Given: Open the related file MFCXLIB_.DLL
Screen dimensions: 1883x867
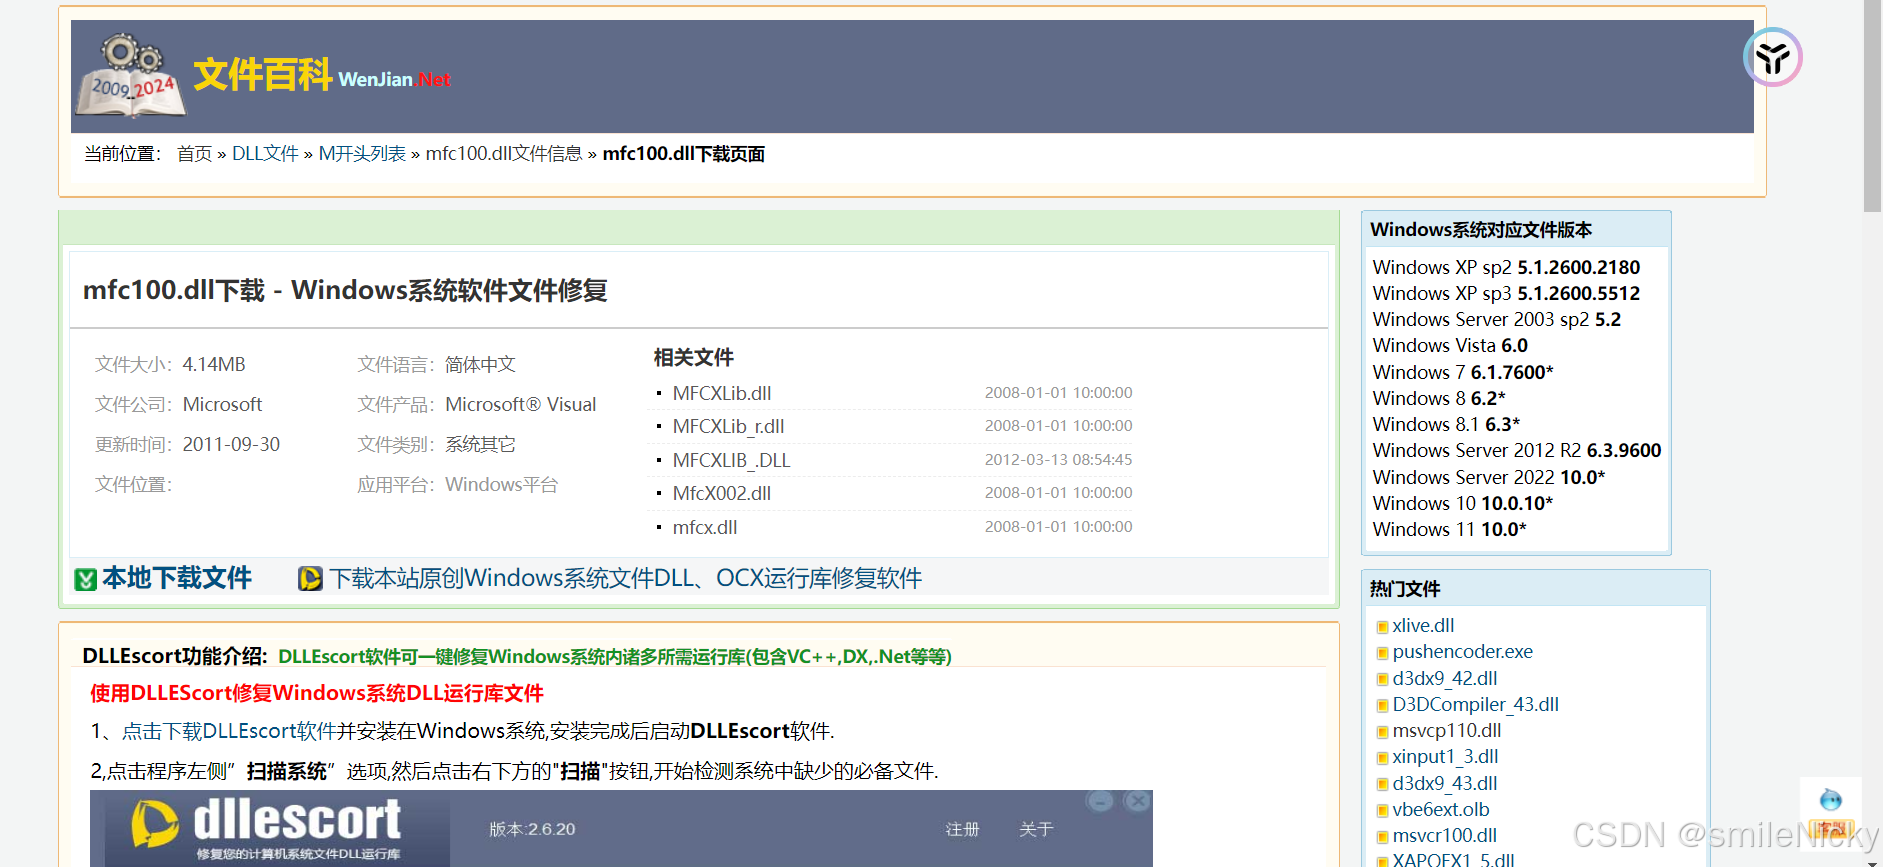Looking at the screenshot, I should click(731, 460).
